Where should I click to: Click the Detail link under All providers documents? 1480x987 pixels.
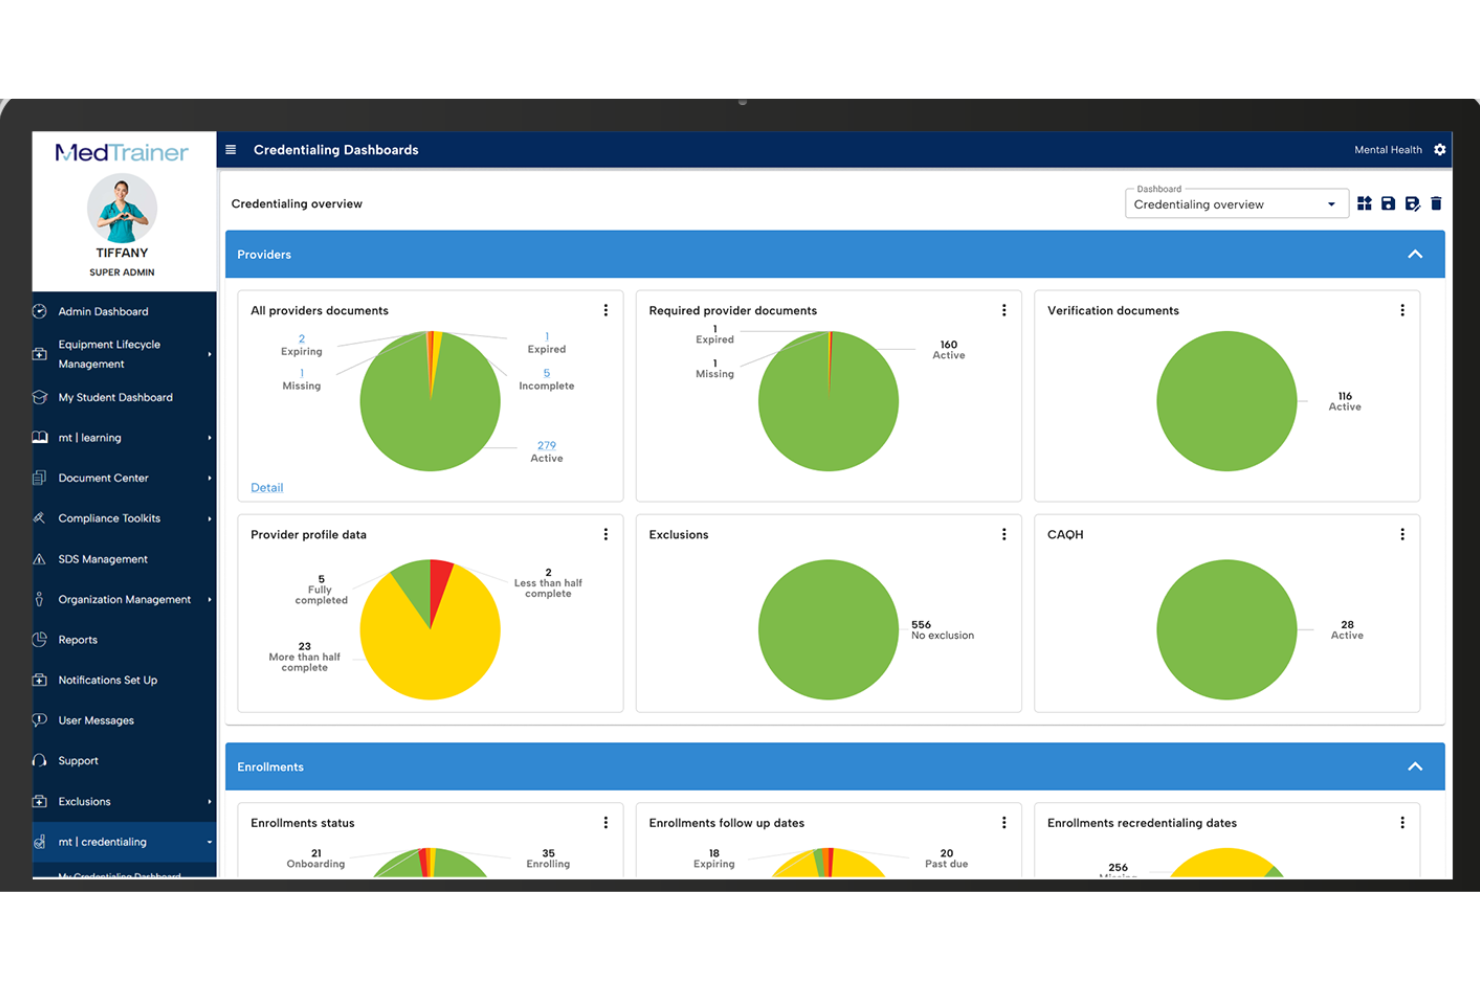266,487
